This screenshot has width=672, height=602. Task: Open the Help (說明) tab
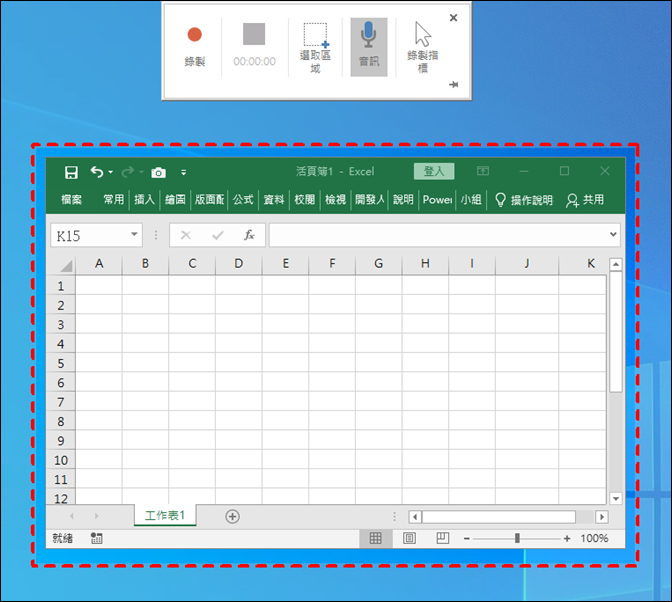tap(403, 199)
